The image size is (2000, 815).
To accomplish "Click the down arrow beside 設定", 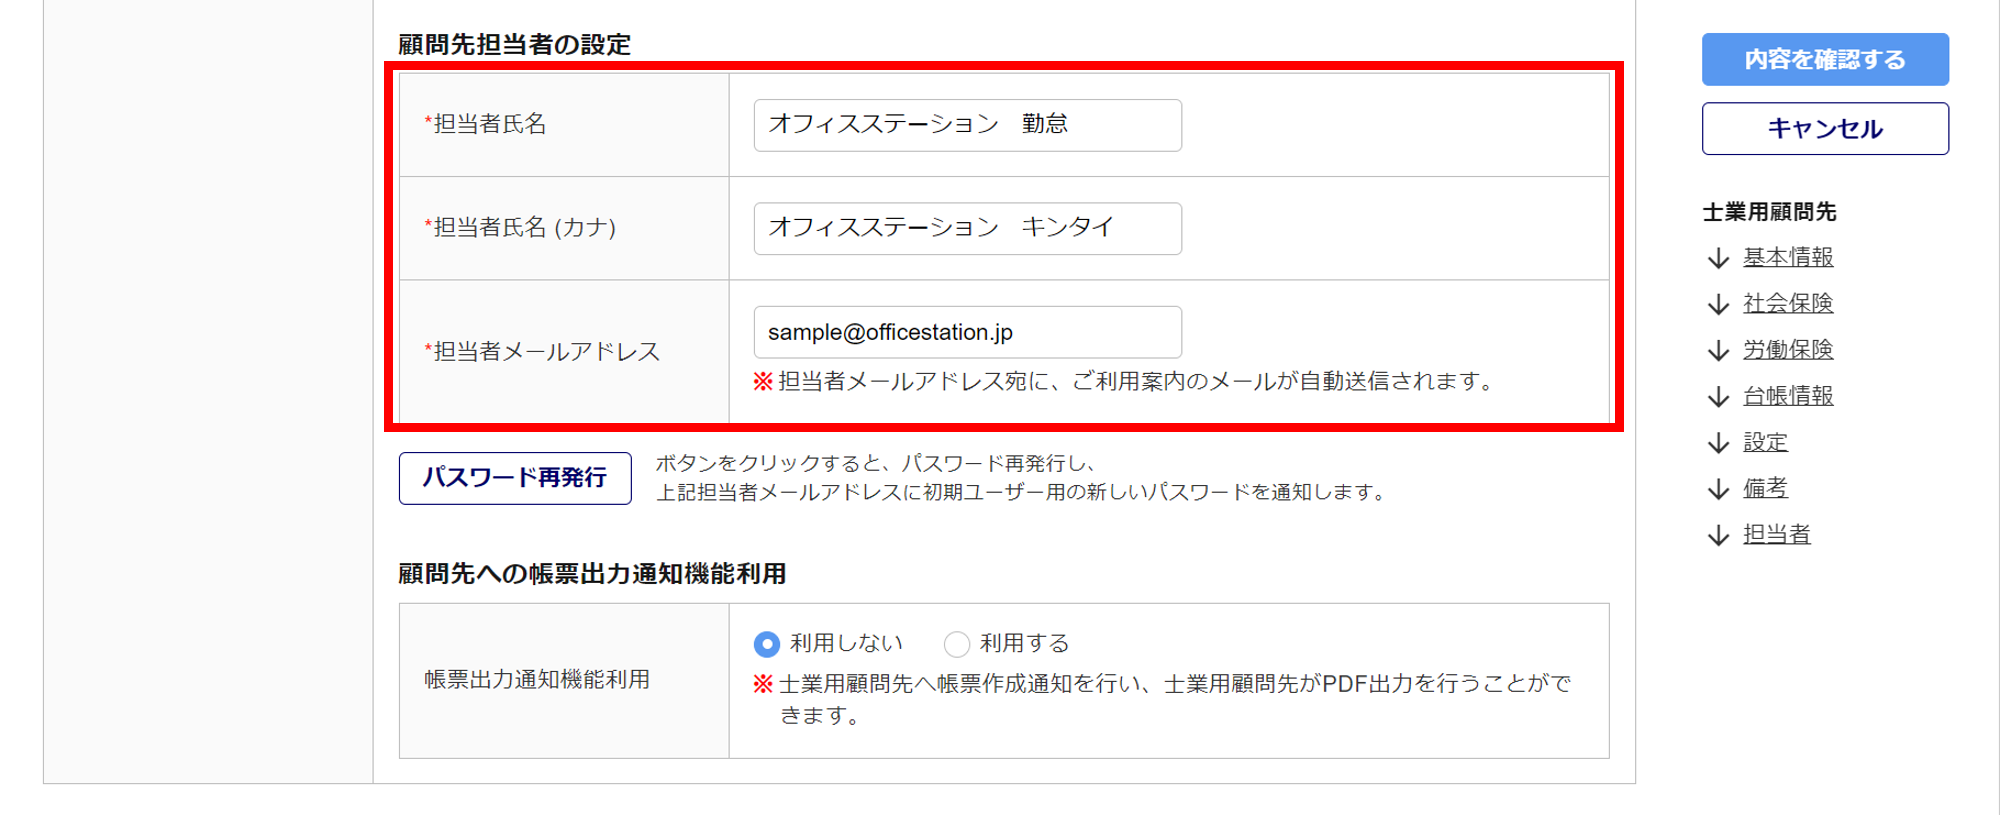I will 1718,443.
